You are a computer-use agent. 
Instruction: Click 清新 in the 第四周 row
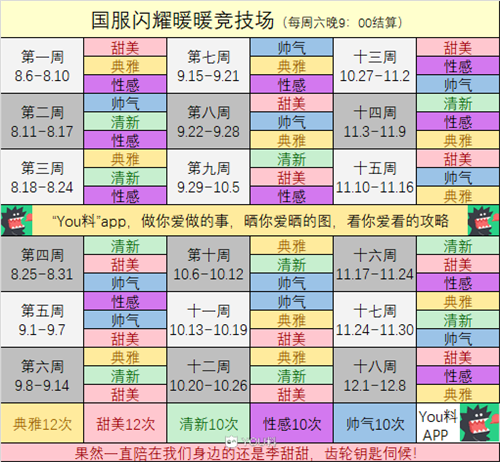tap(125, 246)
